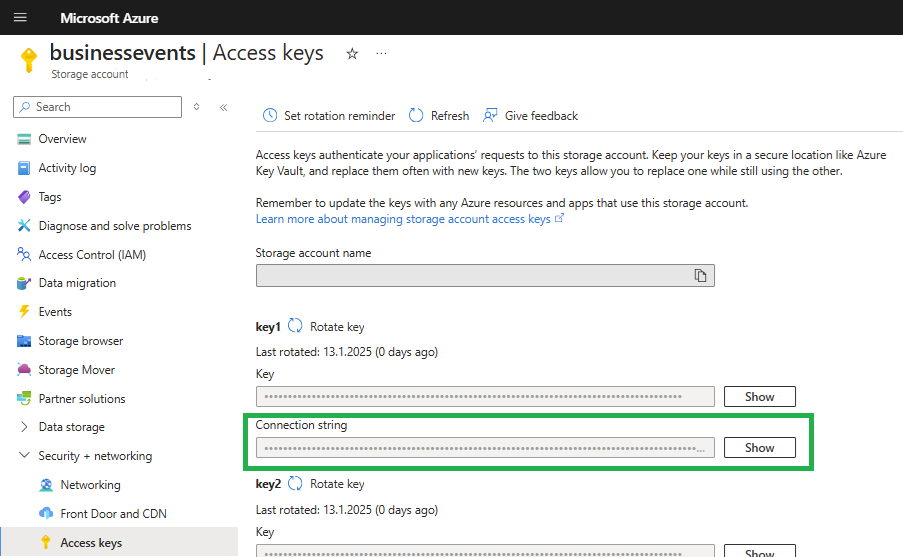Open the more options ellipsis in header
The height and width of the screenshot is (557, 903).
click(381, 54)
